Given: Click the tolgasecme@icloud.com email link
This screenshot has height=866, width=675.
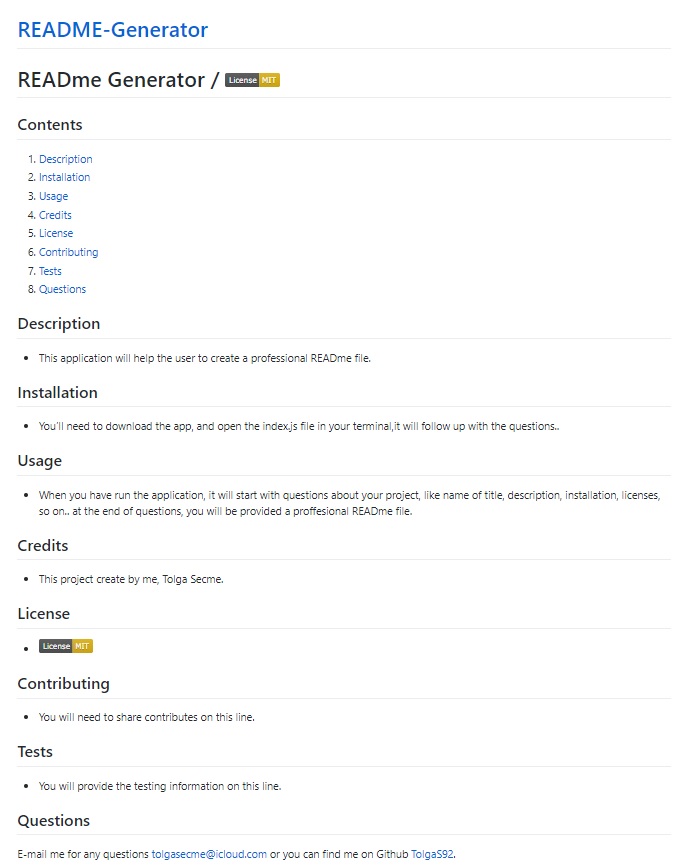Looking at the screenshot, I should pyautogui.click(x=209, y=854).
